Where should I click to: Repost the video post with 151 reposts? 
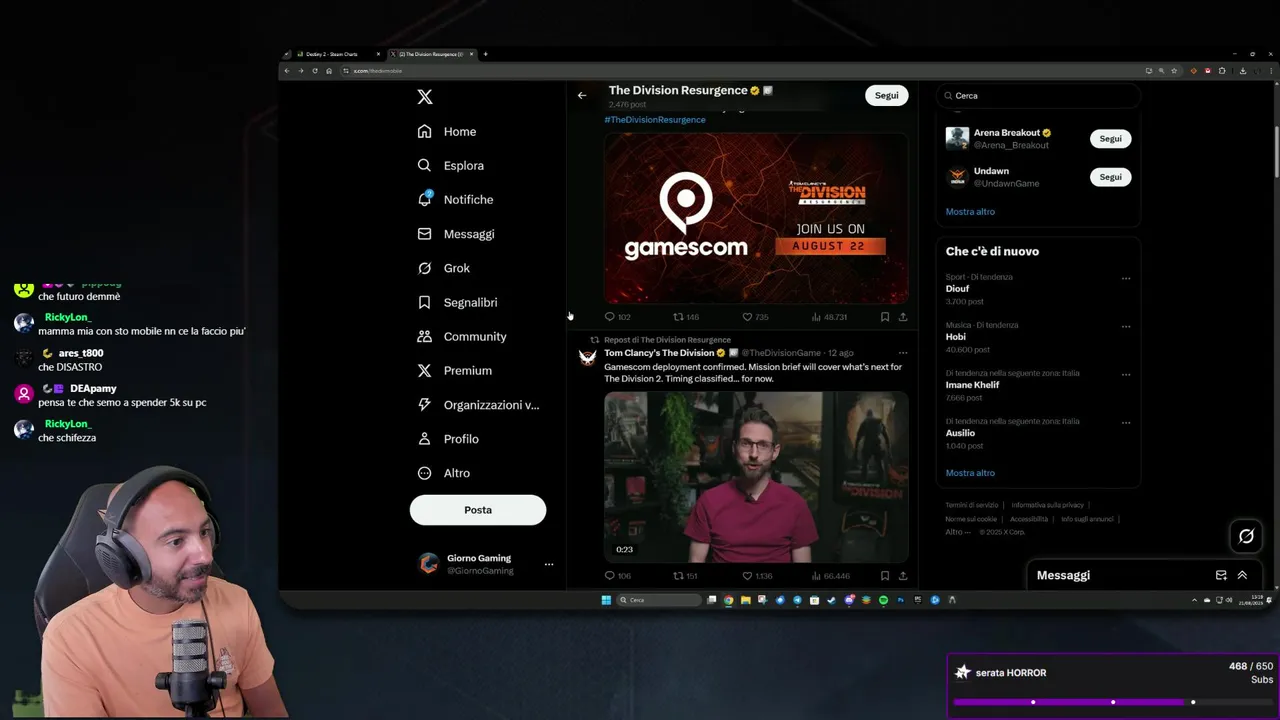click(685, 576)
